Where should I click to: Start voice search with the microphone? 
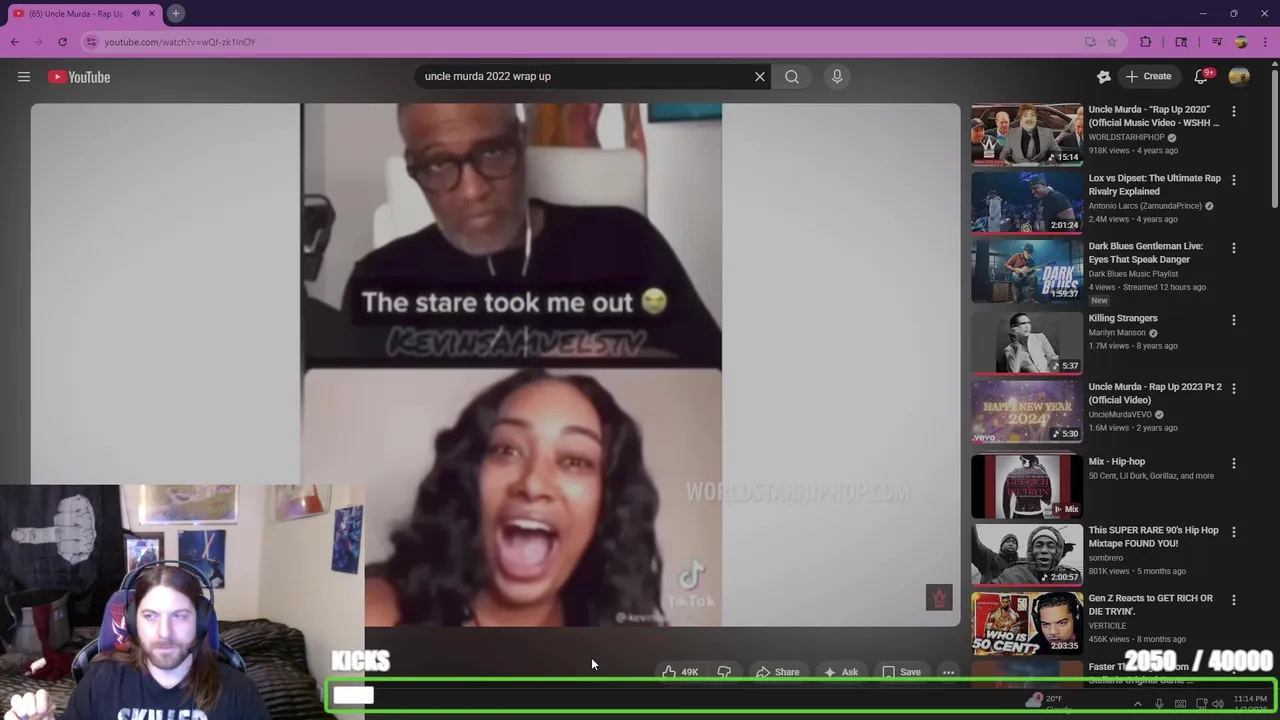[x=837, y=76]
